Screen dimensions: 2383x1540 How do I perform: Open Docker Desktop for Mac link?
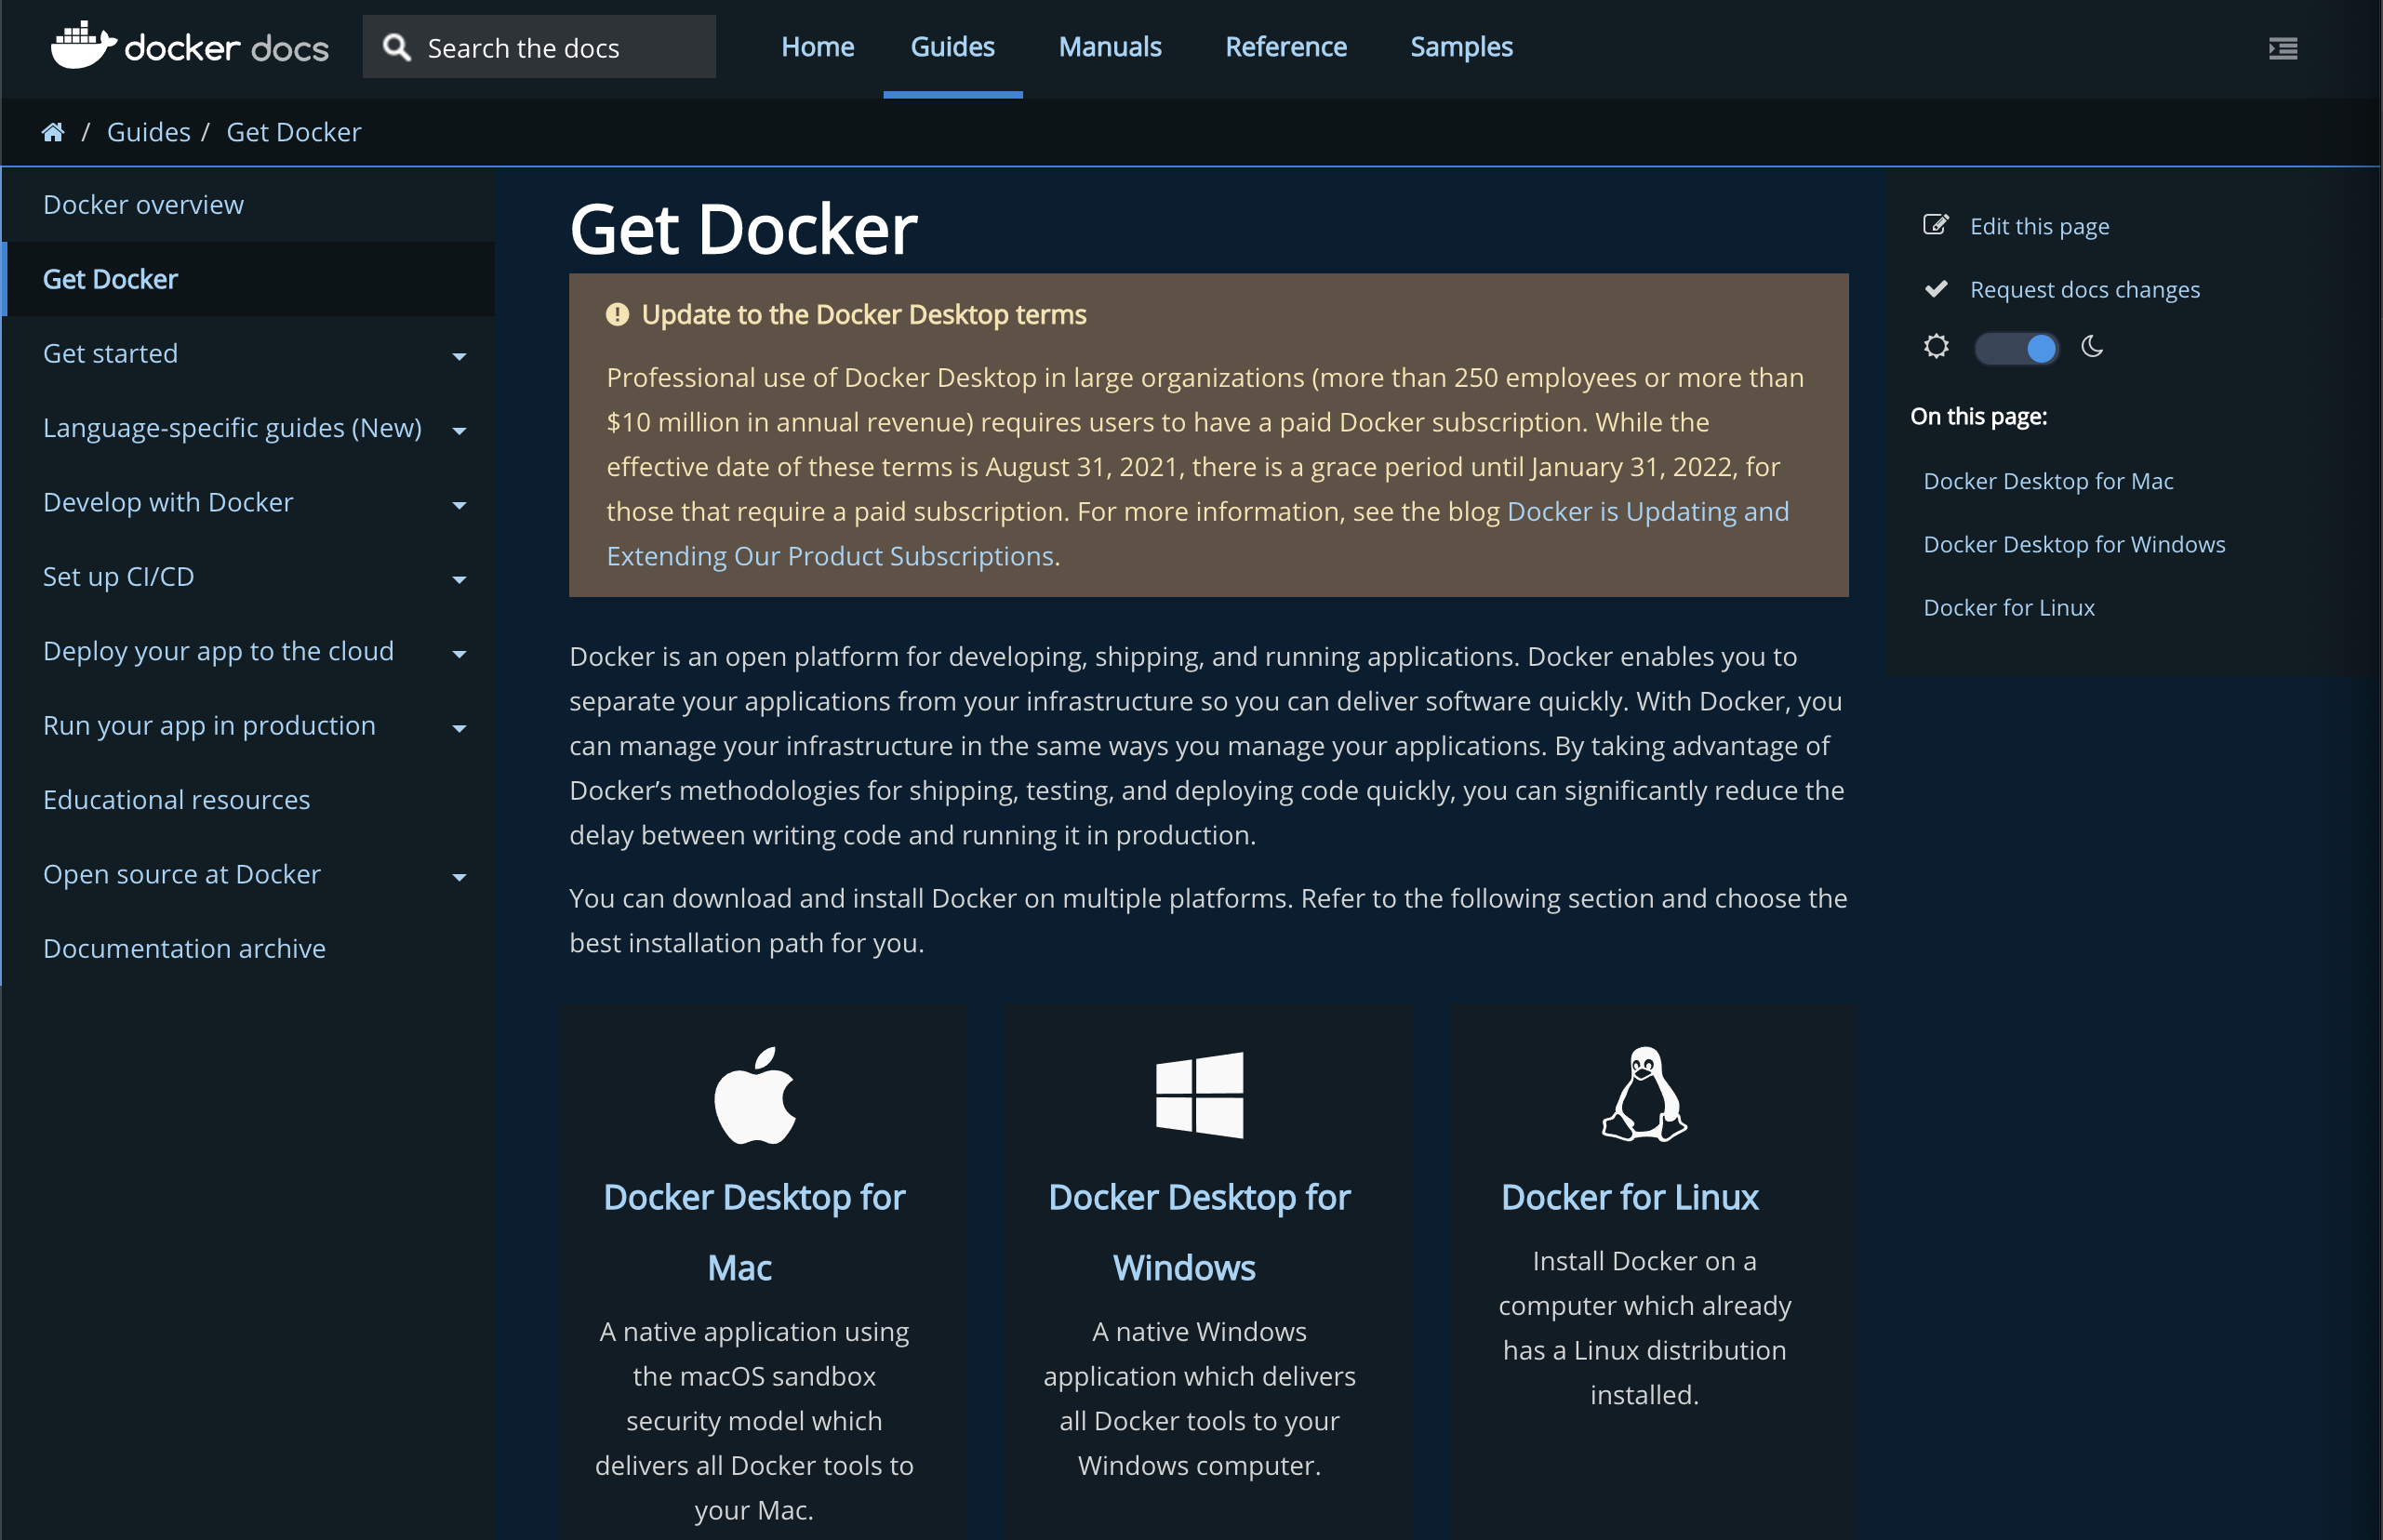[754, 1197]
